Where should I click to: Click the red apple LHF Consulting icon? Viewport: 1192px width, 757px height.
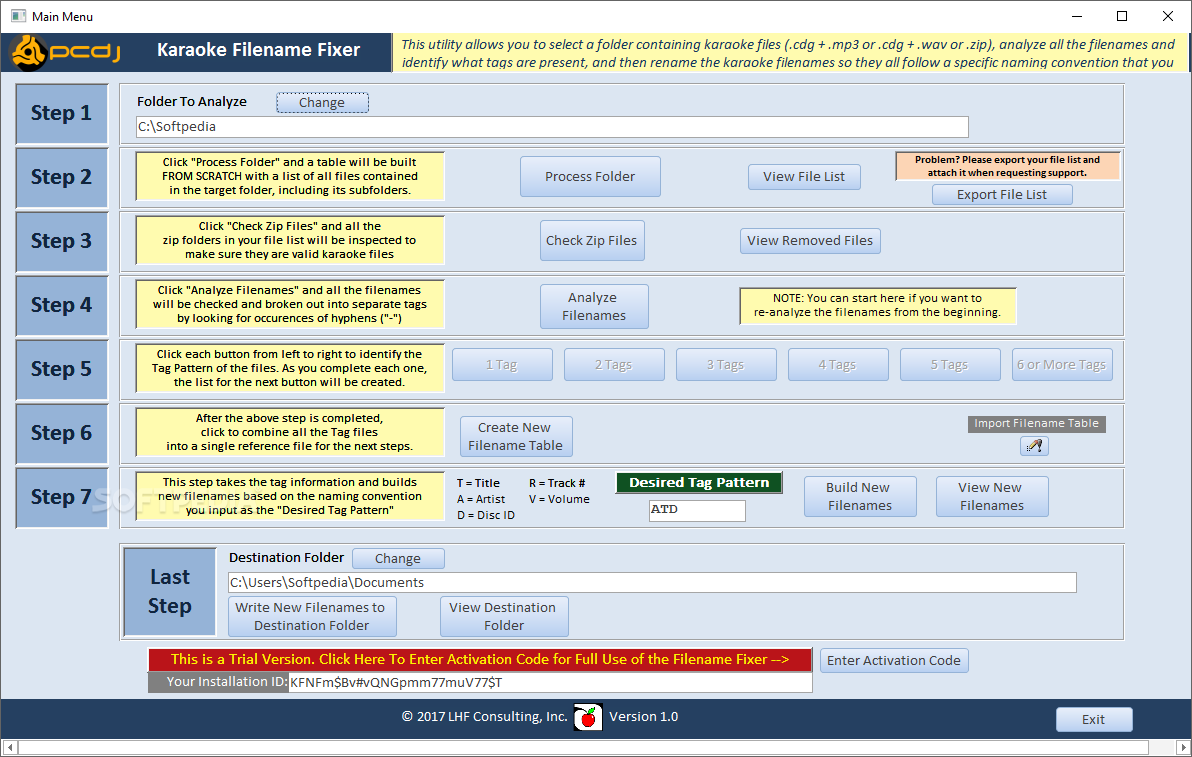[588, 717]
